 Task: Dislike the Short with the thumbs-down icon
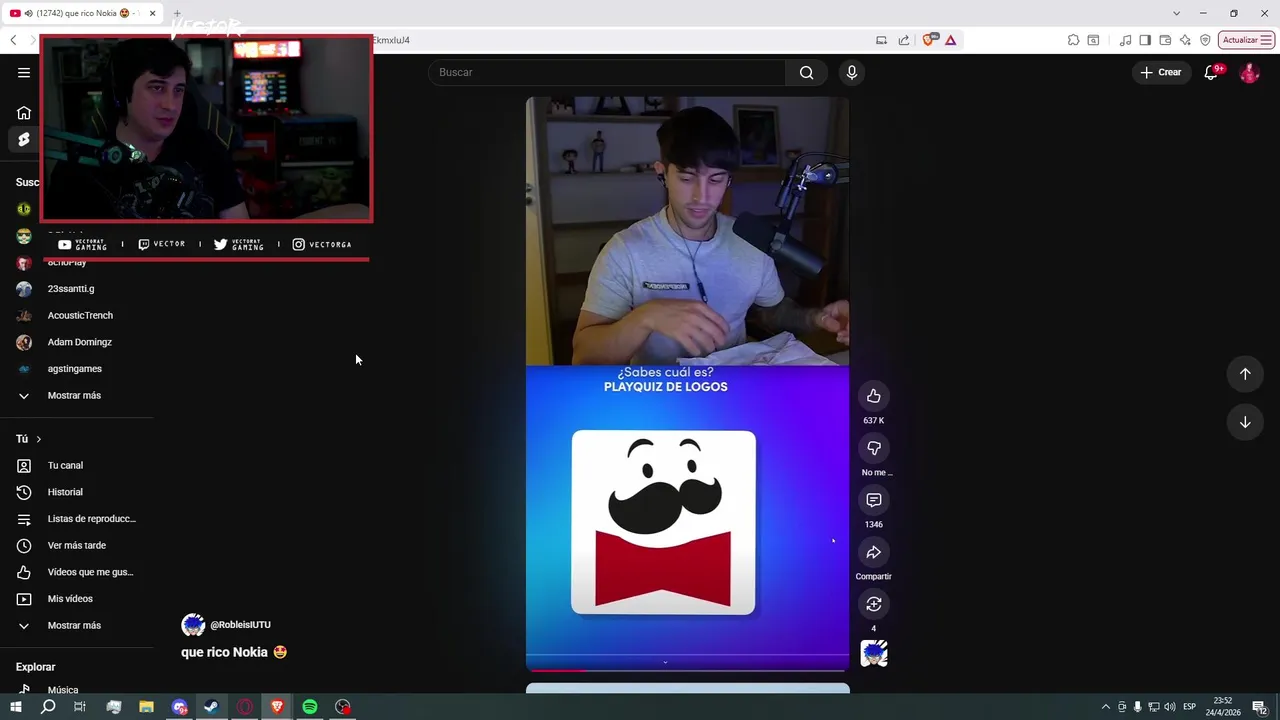point(874,448)
